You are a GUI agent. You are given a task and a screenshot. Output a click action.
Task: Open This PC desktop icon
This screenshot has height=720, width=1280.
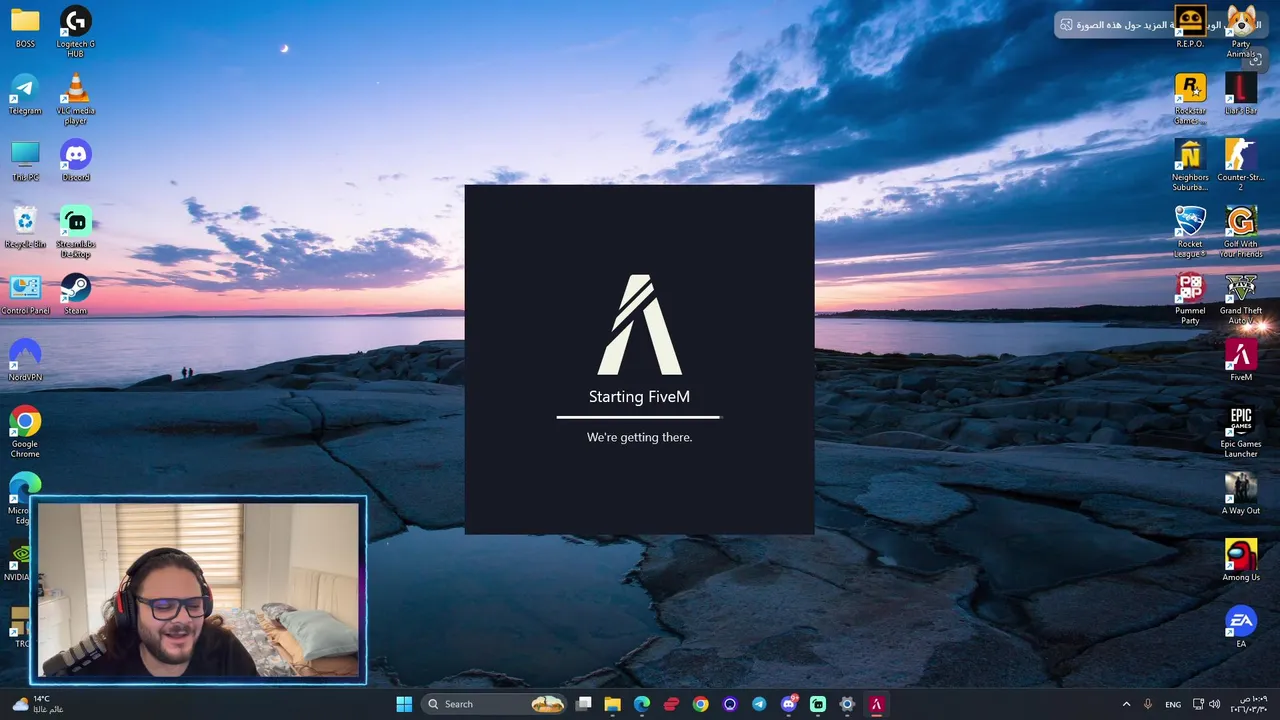[x=25, y=160]
